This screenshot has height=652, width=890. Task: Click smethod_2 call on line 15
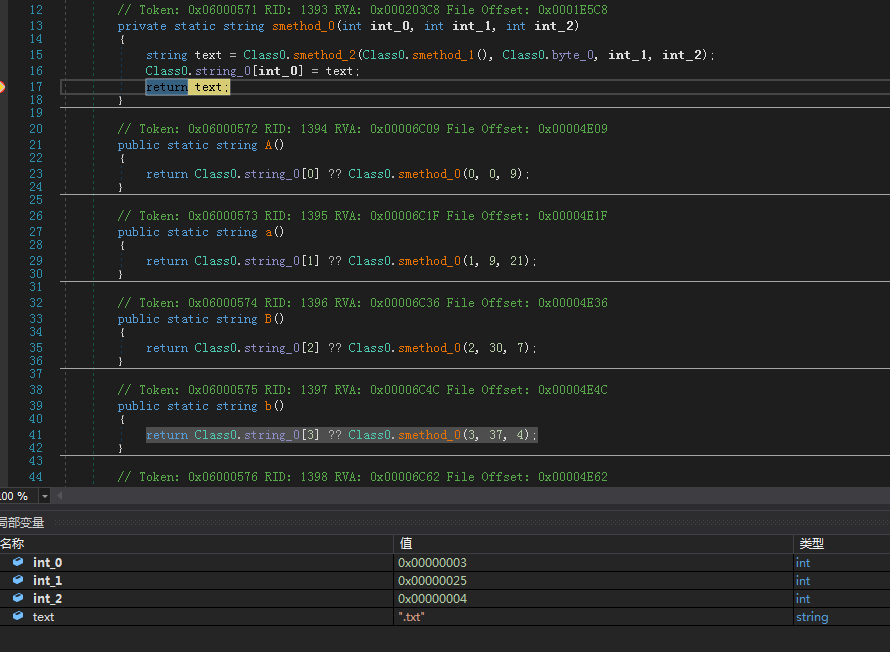[324, 55]
